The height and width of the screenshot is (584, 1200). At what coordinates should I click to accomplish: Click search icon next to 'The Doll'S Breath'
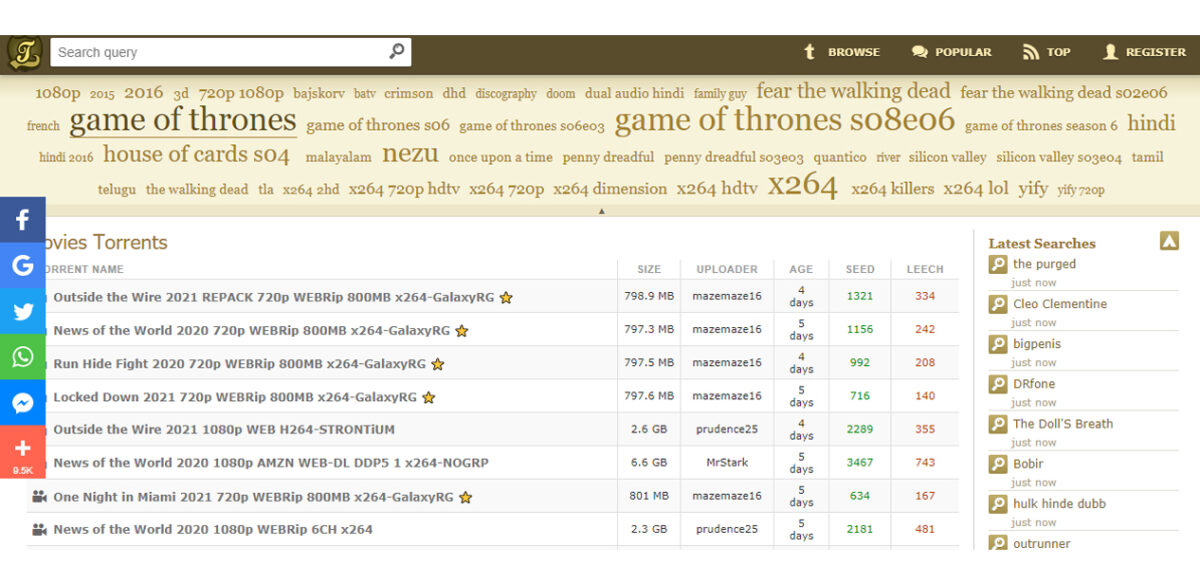coord(998,424)
